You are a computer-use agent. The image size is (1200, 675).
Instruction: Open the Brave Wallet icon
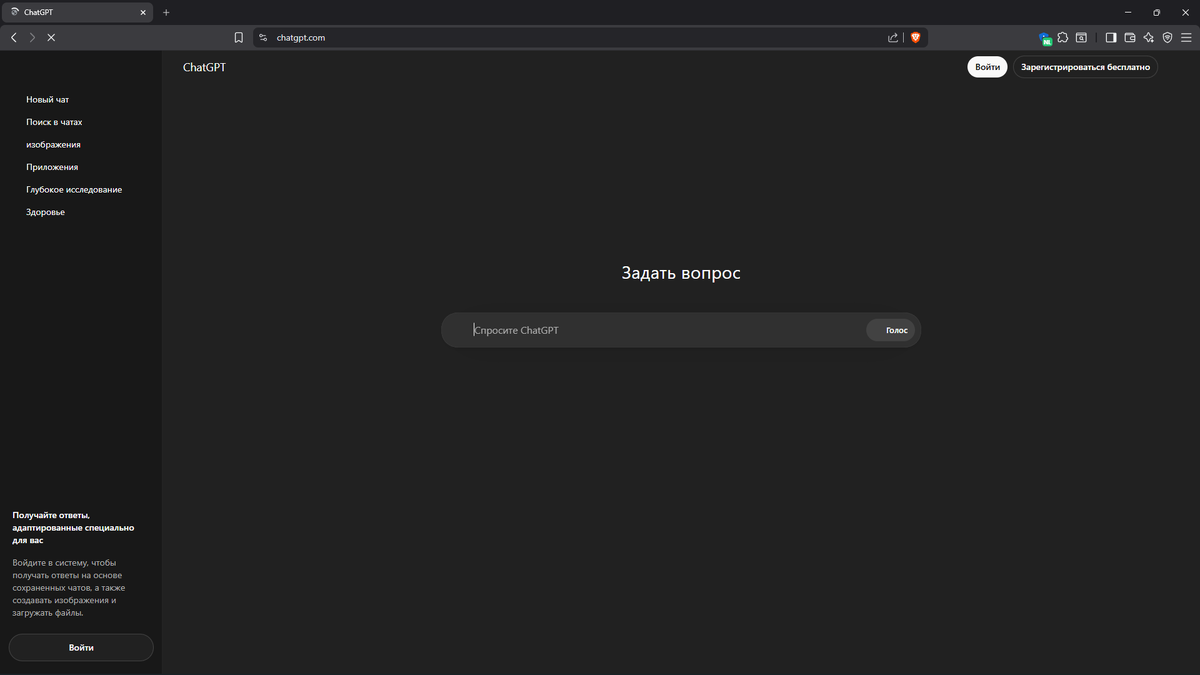(1130, 37)
